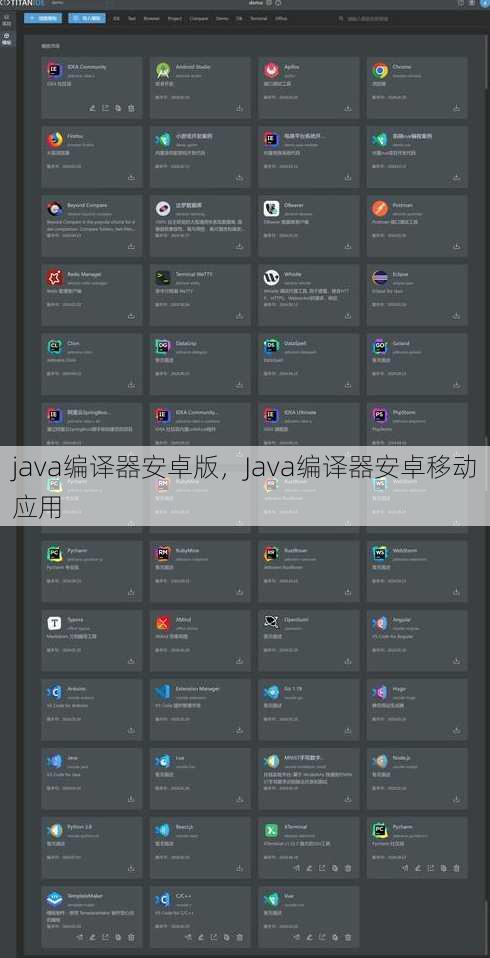Screen dimensions: 490x958
Task: Click the DataSpell app icon
Action: point(271,347)
